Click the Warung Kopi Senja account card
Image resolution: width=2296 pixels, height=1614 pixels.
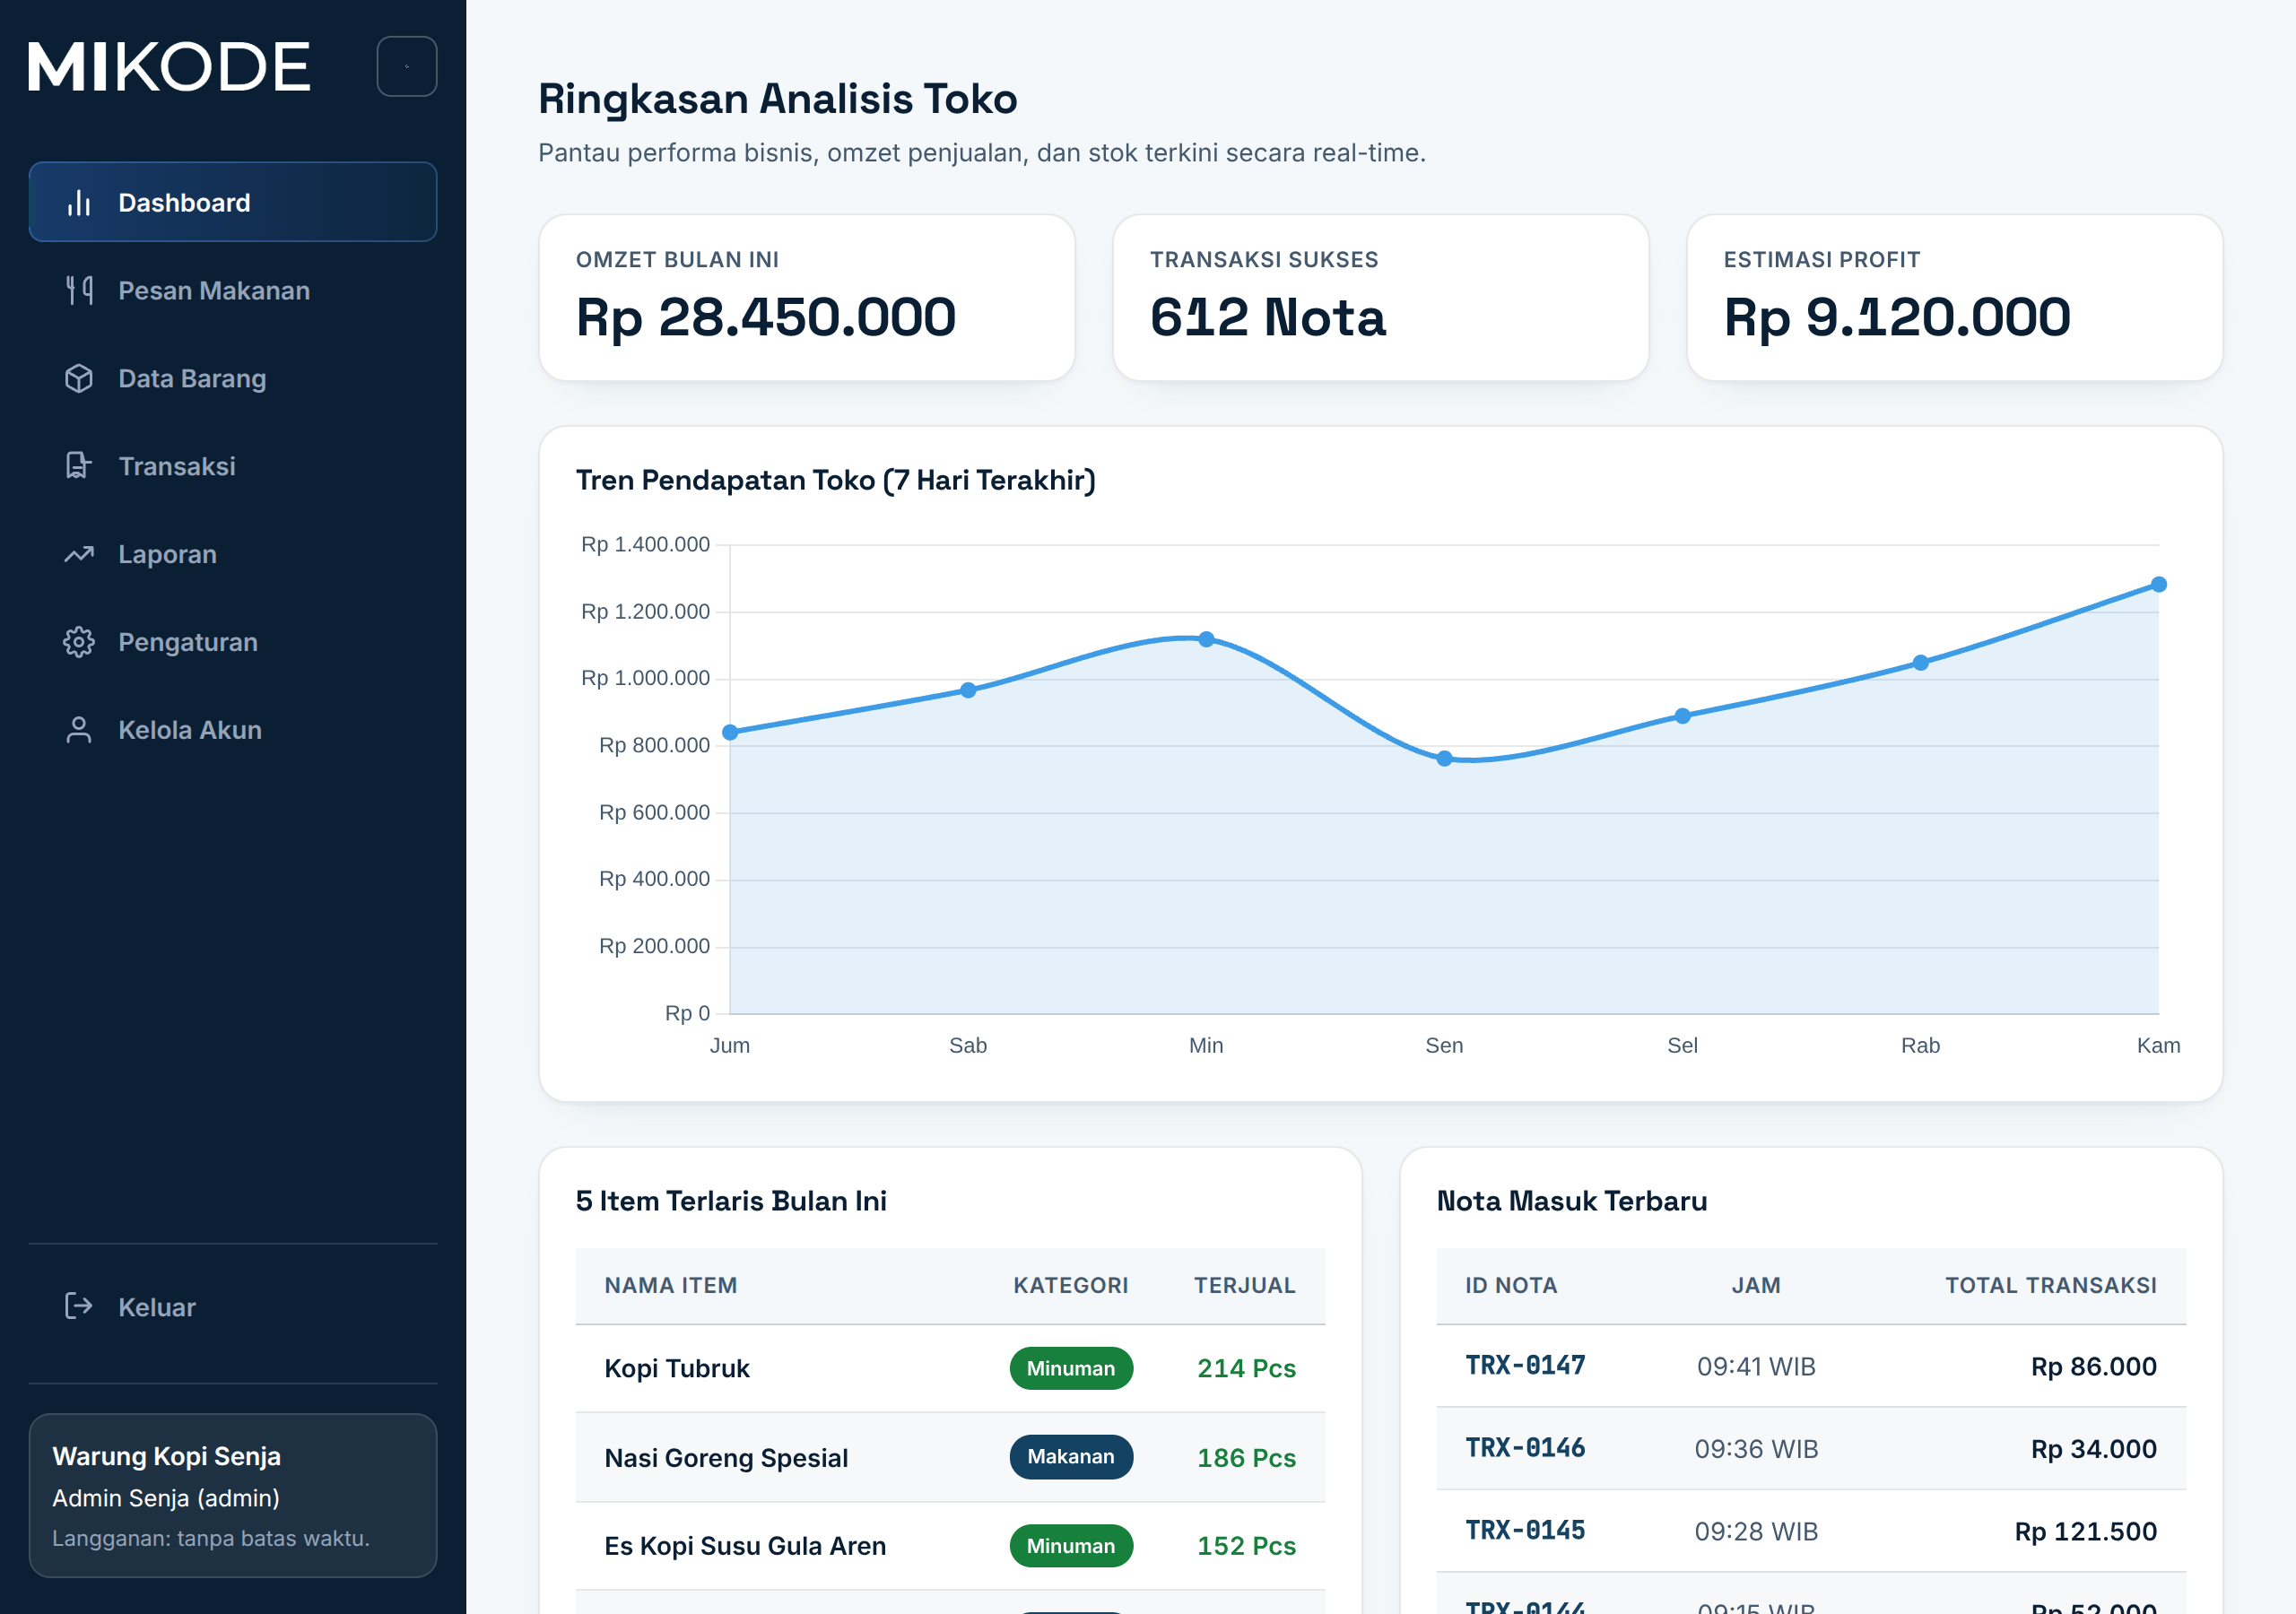[x=233, y=1495]
